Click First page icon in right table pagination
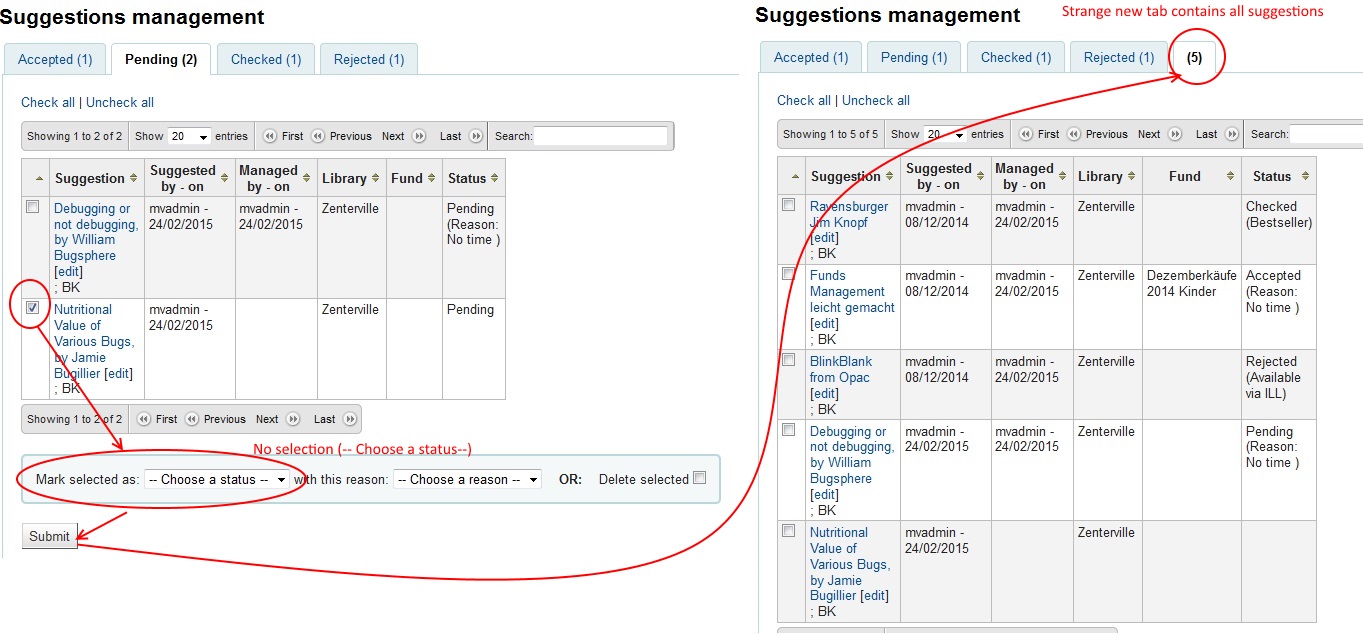This screenshot has width=1363, height=635. click(x=1026, y=134)
